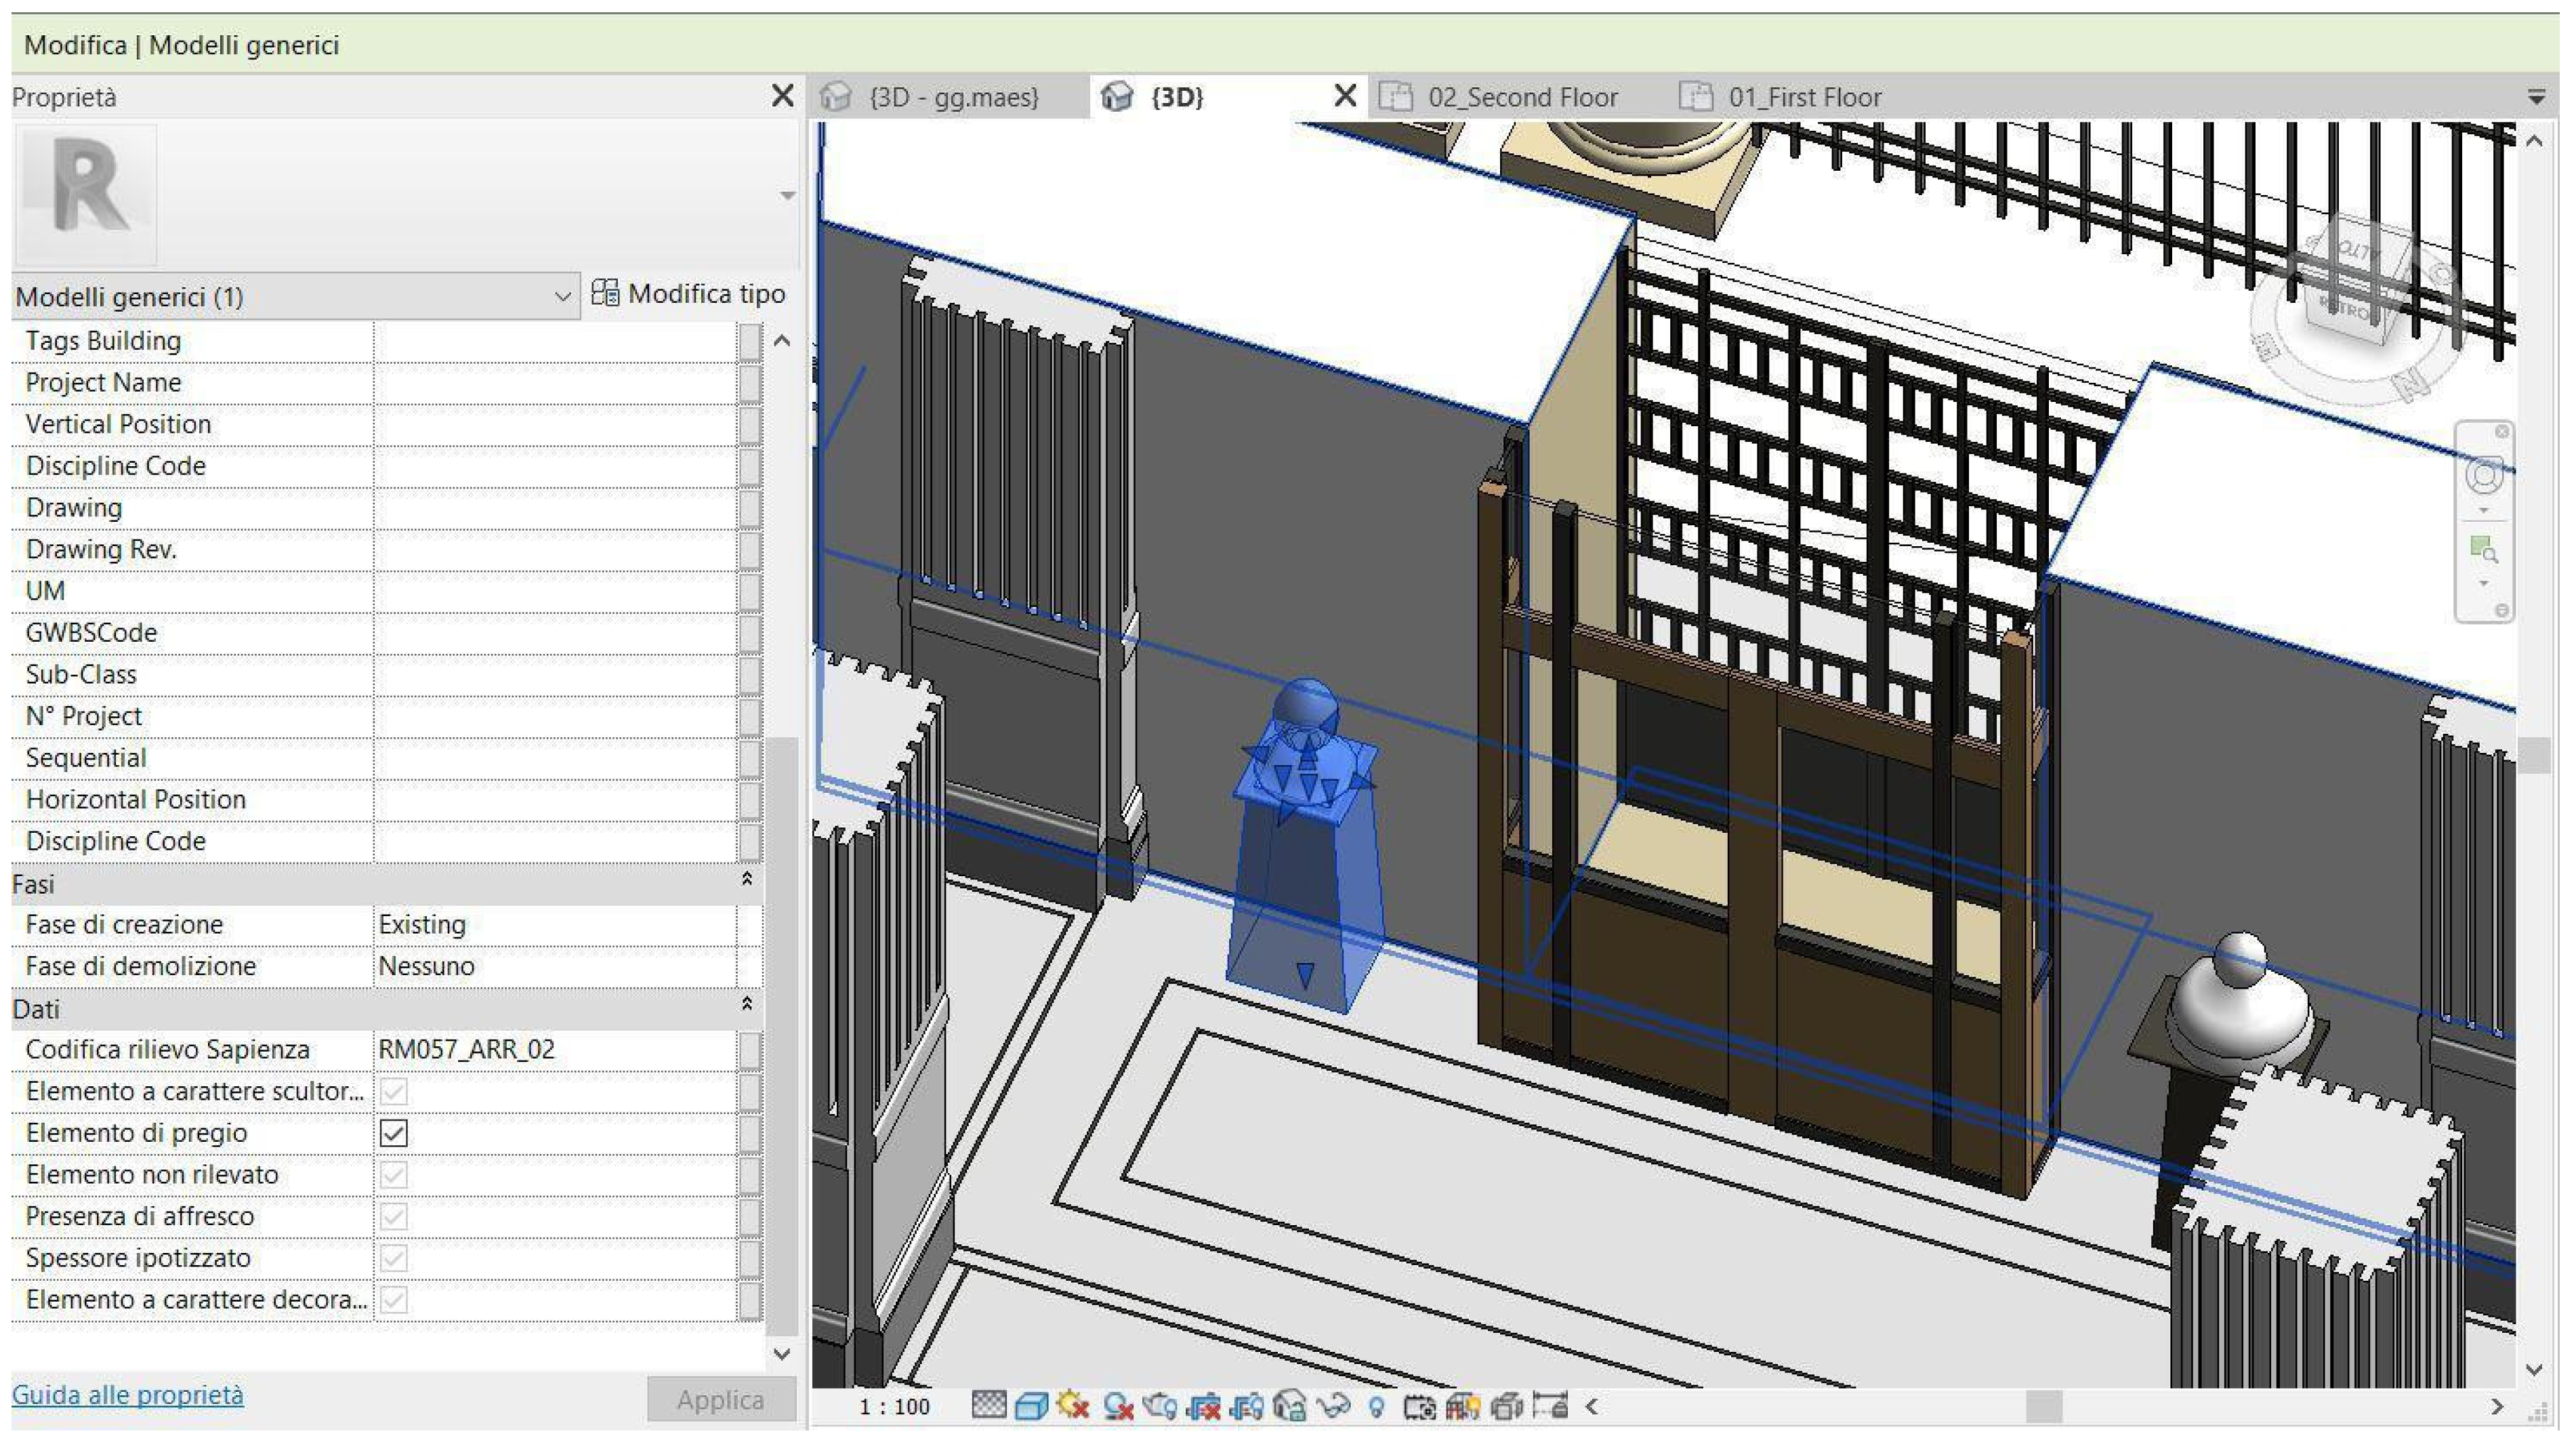Click Reveal Hidden Elements lightbulb icon
Image resolution: width=2576 pixels, height=1442 pixels.
point(1377,1406)
